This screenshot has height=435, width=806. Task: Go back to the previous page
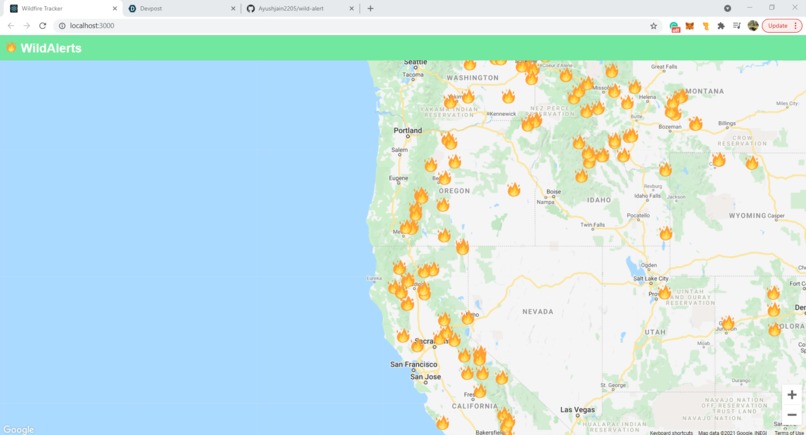[11, 26]
